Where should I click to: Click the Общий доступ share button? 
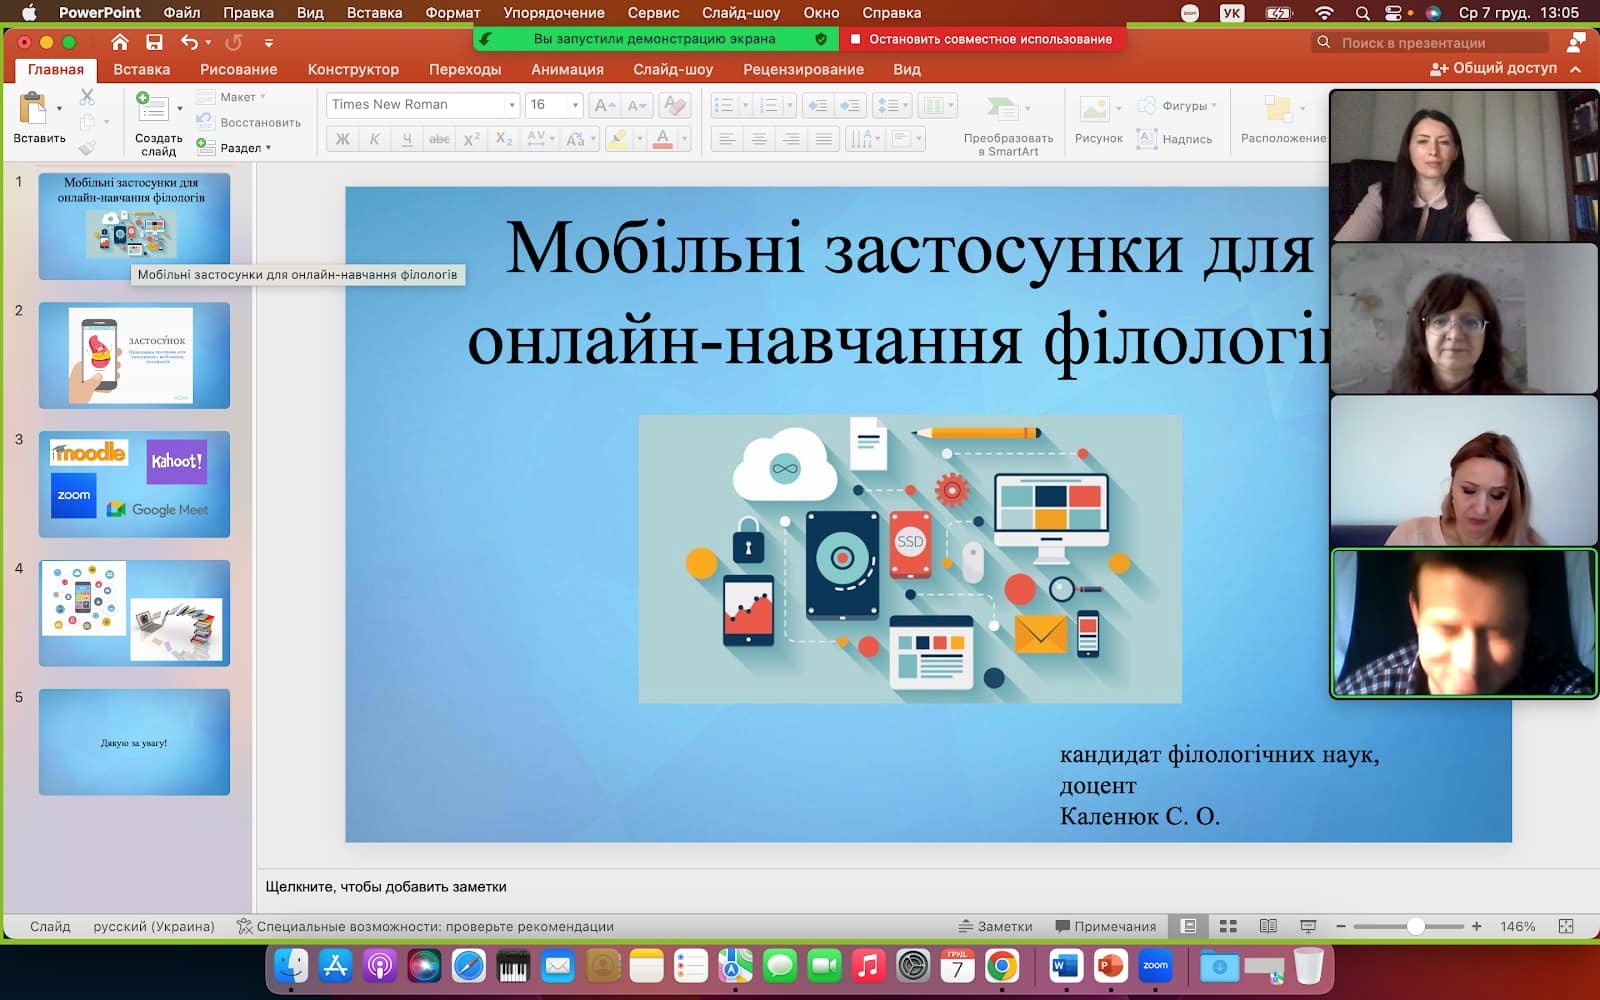[x=1494, y=68]
